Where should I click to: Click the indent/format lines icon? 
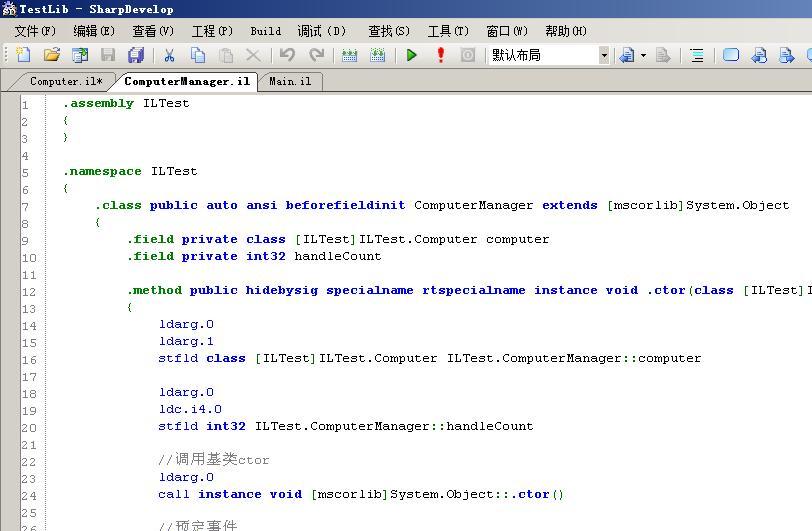pyautogui.click(x=697, y=54)
